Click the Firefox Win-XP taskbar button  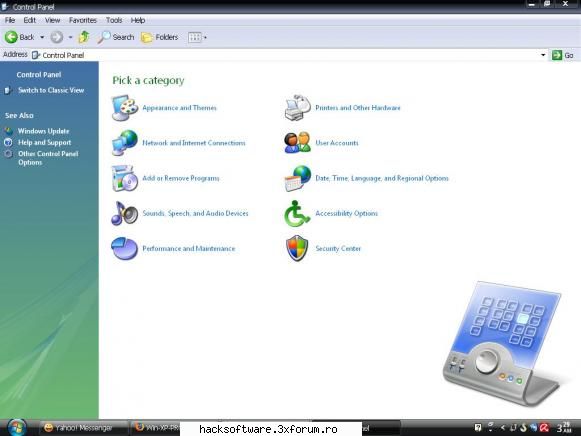coord(156,428)
